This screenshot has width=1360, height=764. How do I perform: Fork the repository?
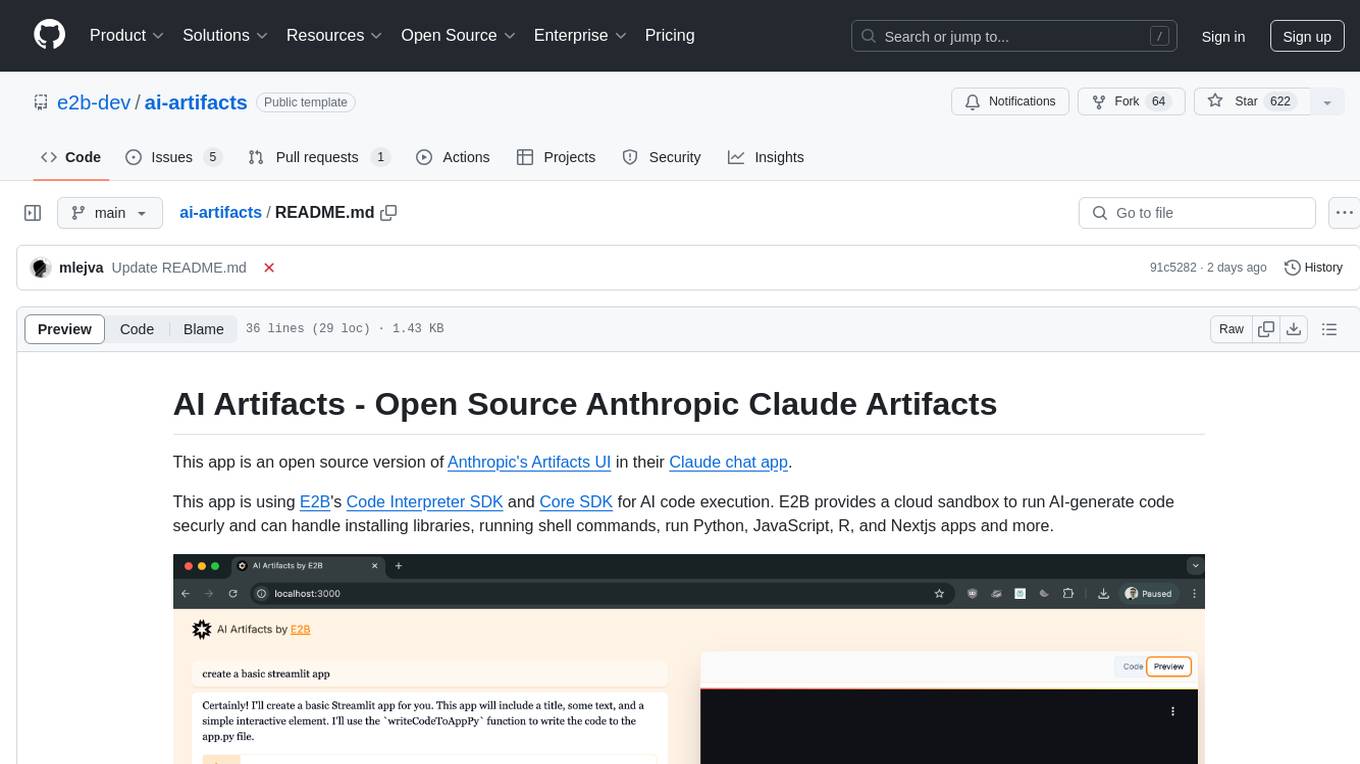point(1131,101)
